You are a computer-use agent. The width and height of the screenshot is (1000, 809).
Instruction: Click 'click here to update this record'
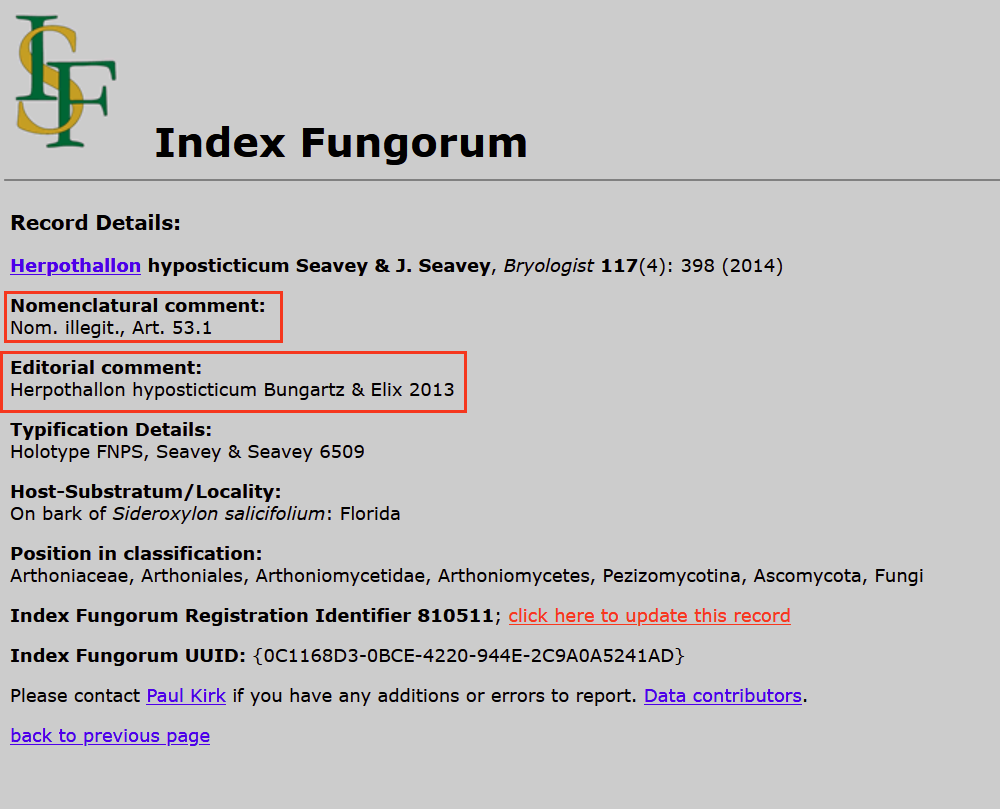649,616
